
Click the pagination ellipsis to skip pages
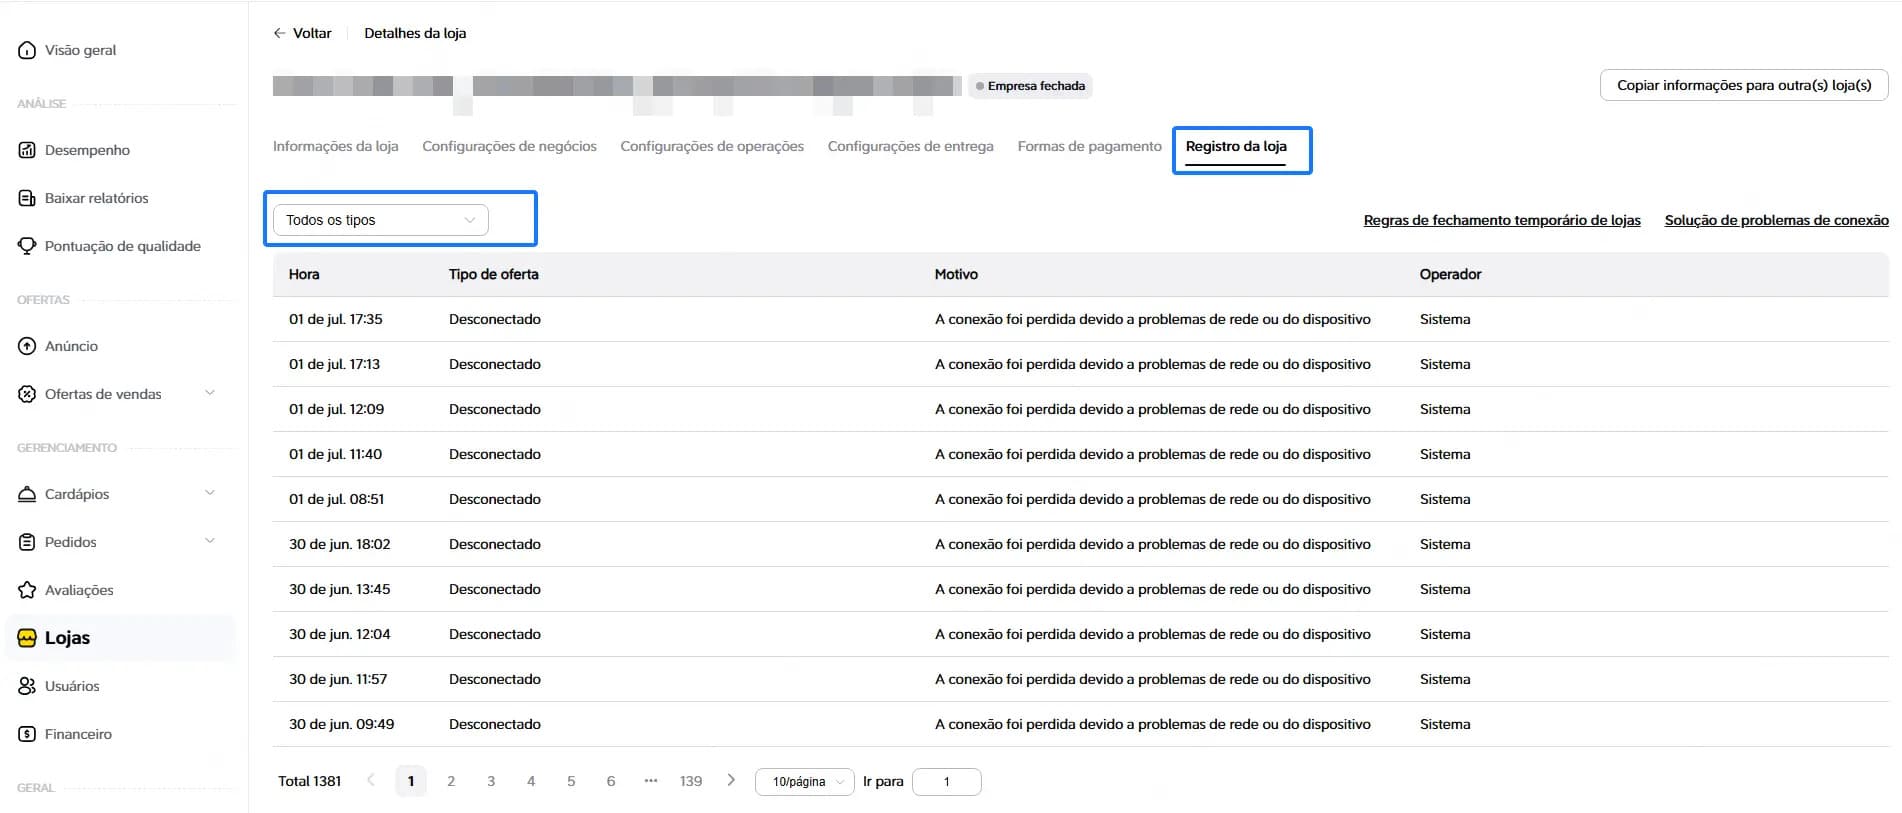[x=651, y=780]
